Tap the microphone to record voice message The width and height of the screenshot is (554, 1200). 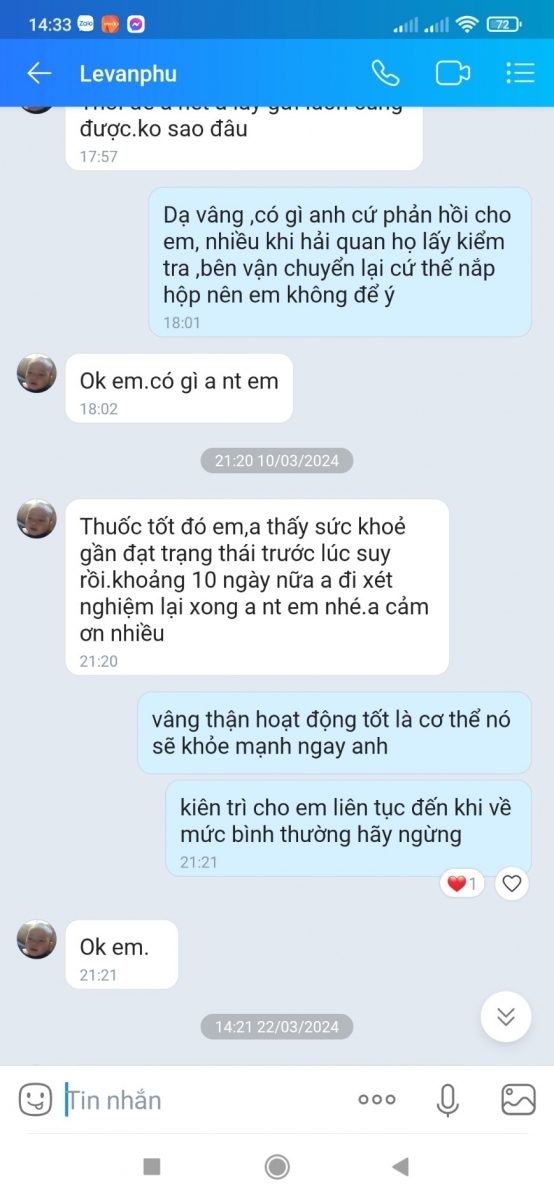click(447, 1099)
